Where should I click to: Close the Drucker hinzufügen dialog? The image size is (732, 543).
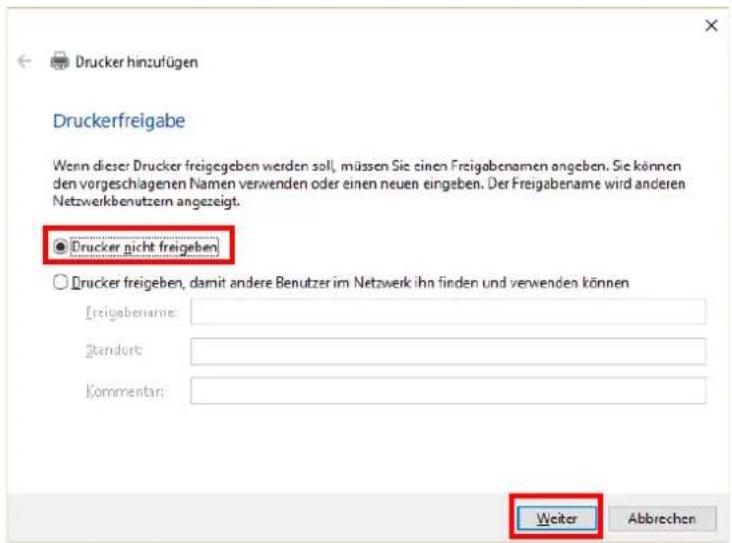(x=711, y=25)
